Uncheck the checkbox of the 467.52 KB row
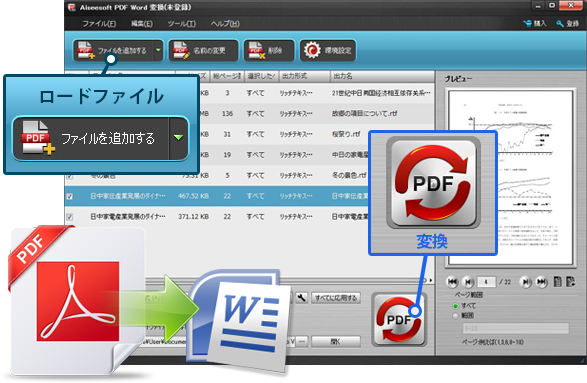The width and height of the screenshot is (587, 383). (x=70, y=196)
